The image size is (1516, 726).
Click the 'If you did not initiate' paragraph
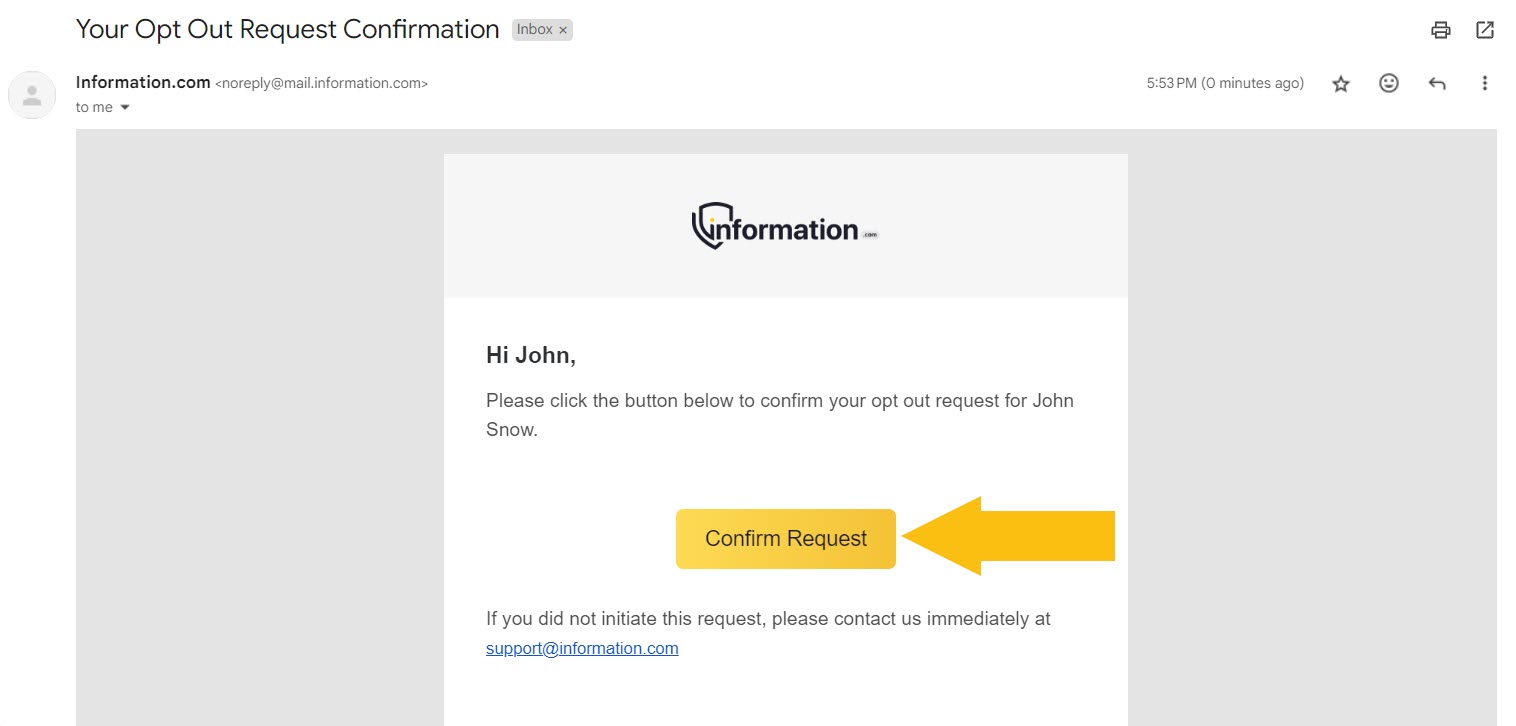(x=767, y=619)
